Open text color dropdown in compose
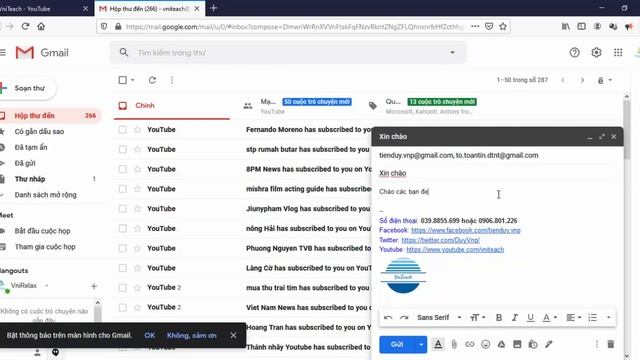Viewport: 640px width, 360px height. 550,318
